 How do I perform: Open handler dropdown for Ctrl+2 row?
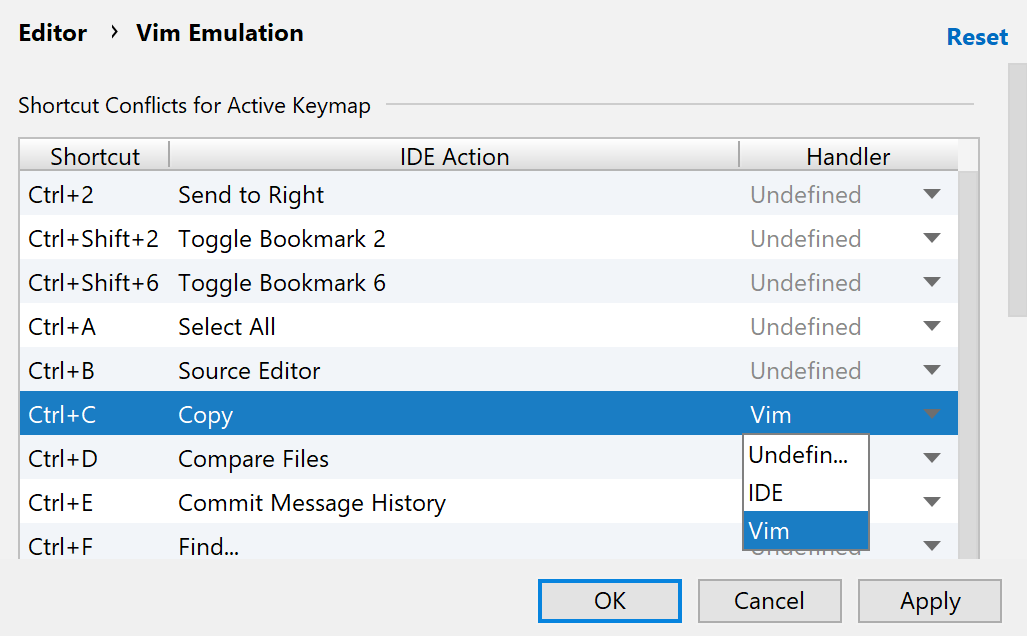point(932,195)
